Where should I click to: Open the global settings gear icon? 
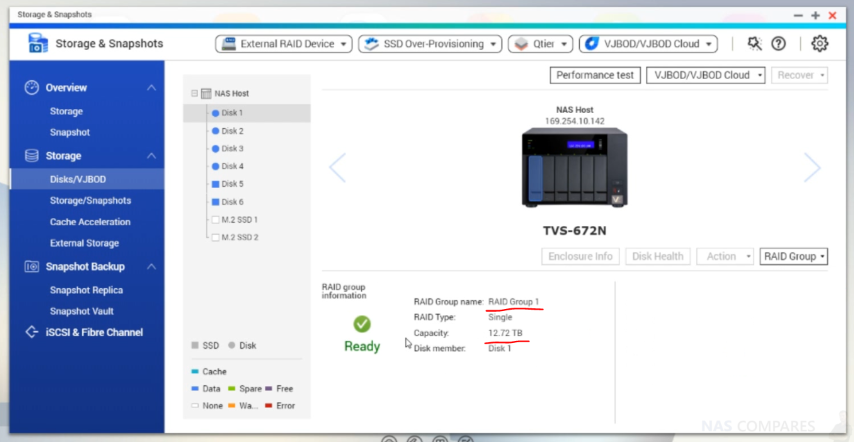point(820,44)
